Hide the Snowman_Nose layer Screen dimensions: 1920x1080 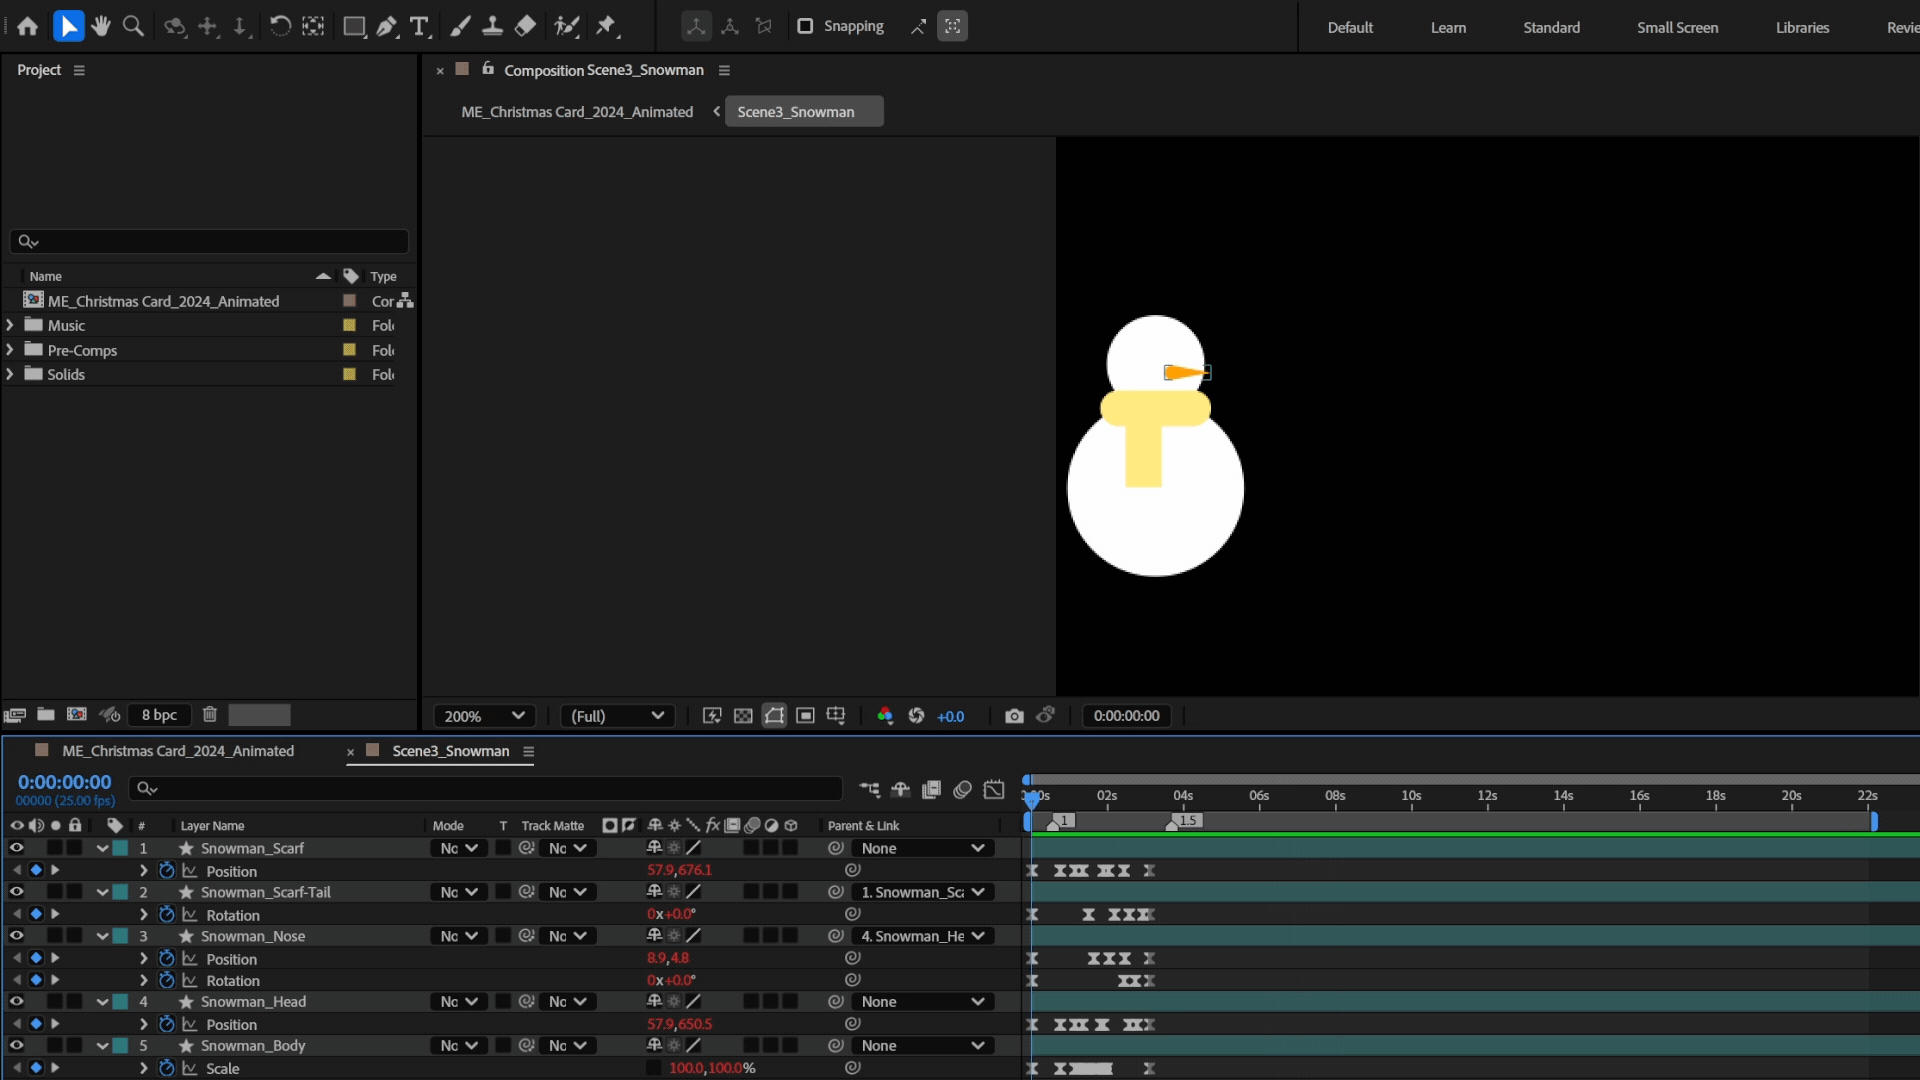[x=16, y=936]
